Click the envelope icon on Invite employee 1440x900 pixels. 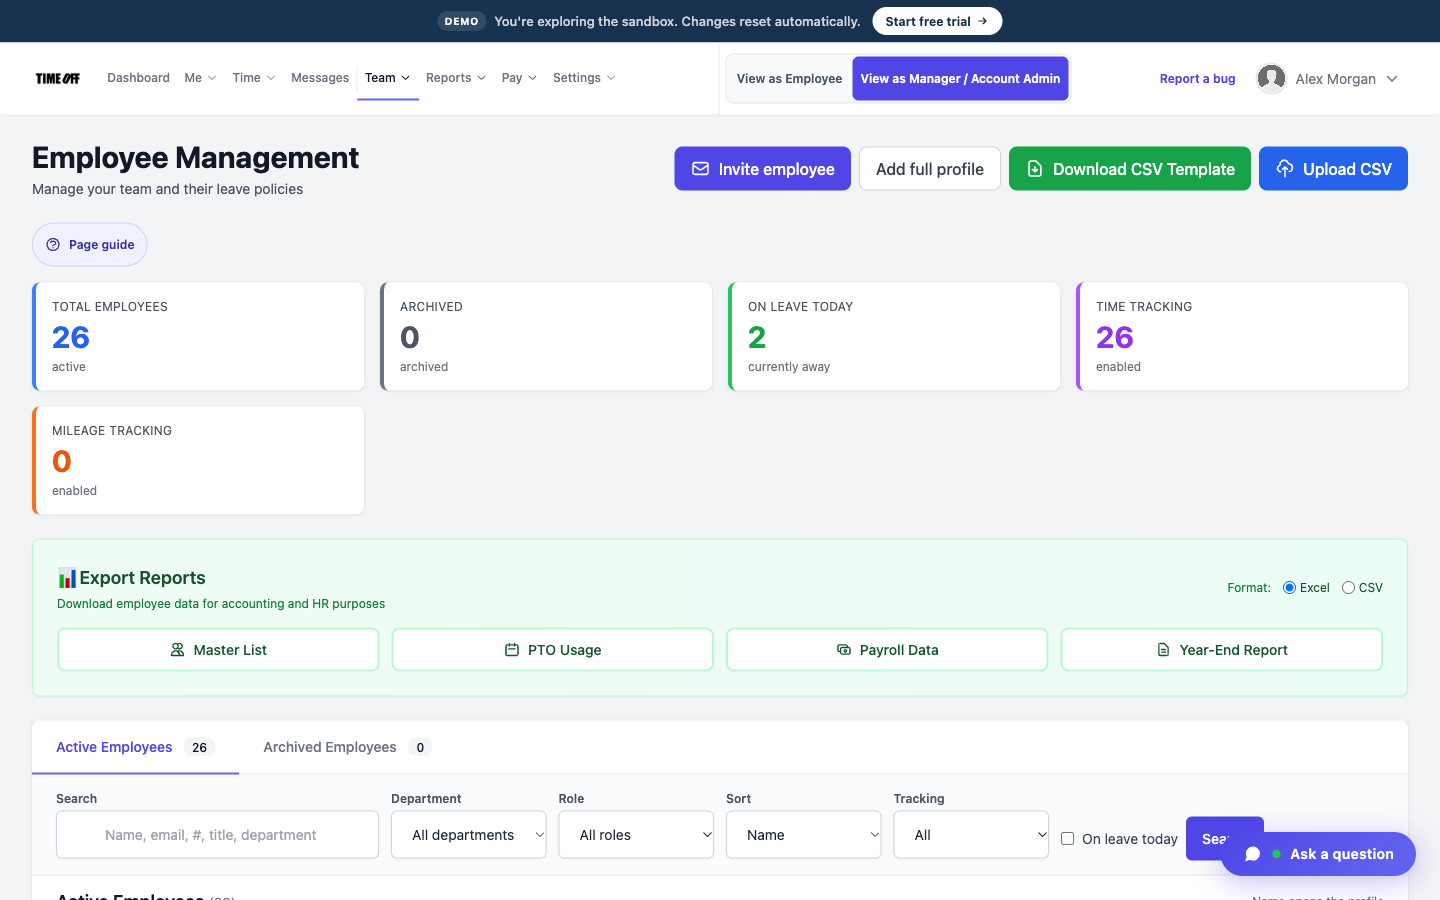[x=701, y=169]
